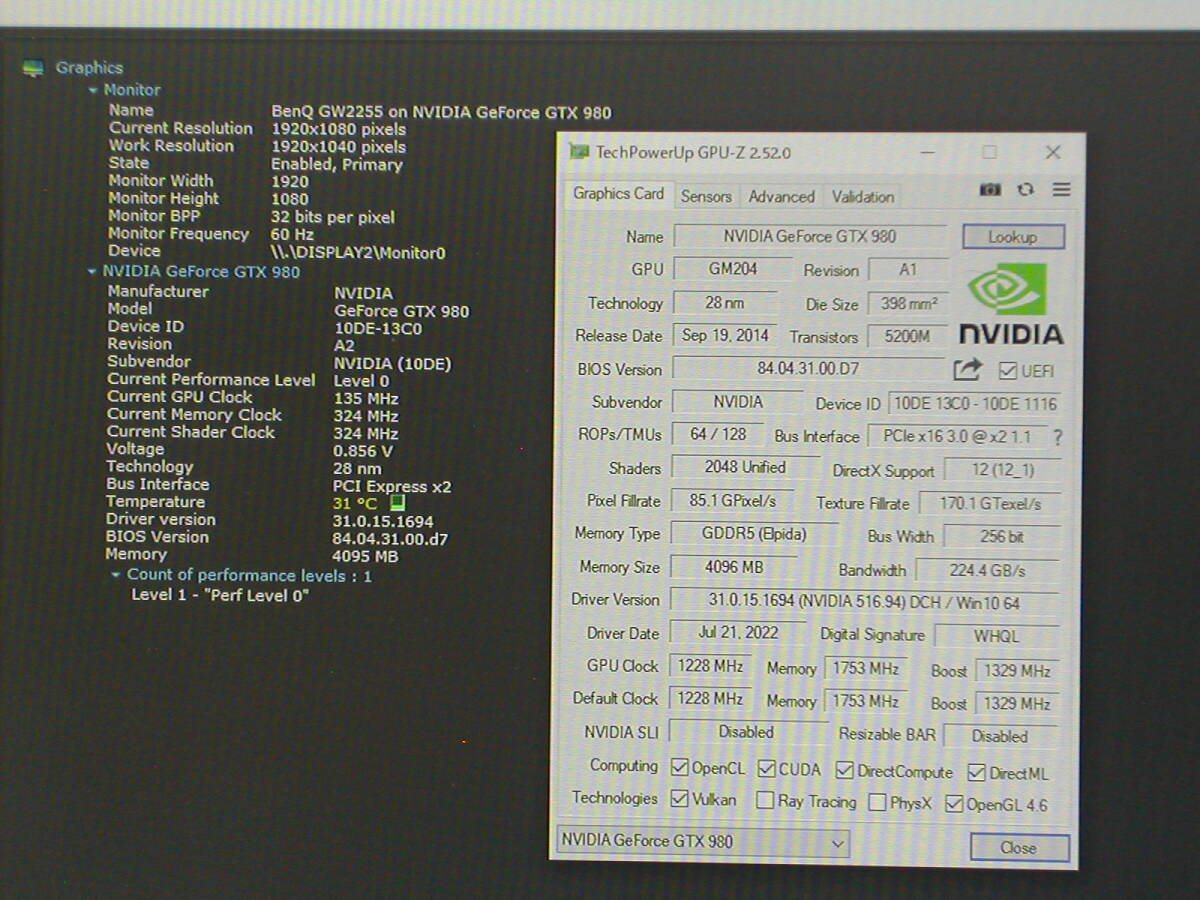Close GPU-Z with the title bar X
The width and height of the screenshot is (1200, 900).
[1053, 152]
